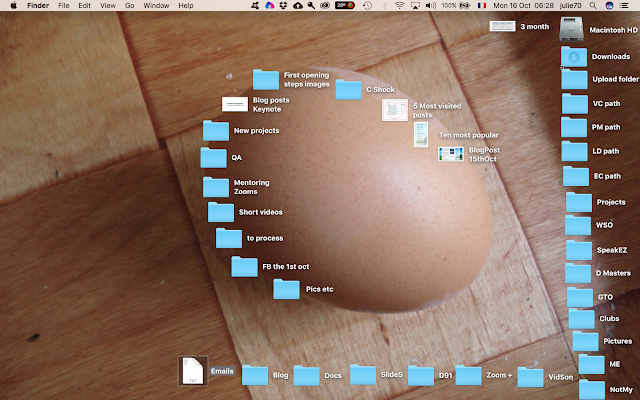Screen dimensions: 640x400
Task: Select the Docs folder
Action: [307, 376]
